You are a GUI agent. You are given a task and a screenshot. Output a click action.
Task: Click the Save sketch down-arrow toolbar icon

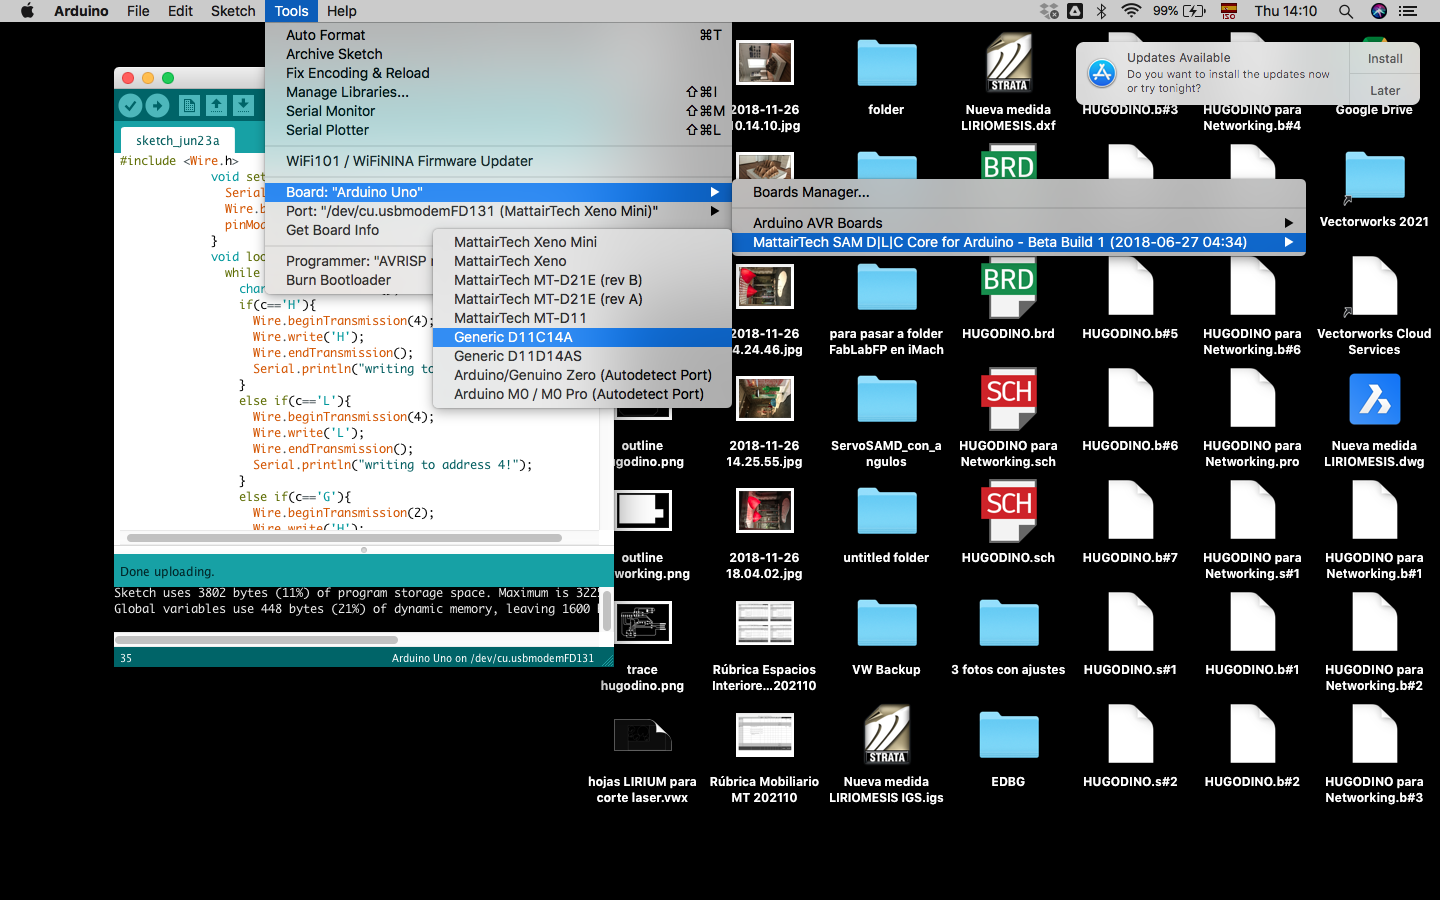coord(243,105)
